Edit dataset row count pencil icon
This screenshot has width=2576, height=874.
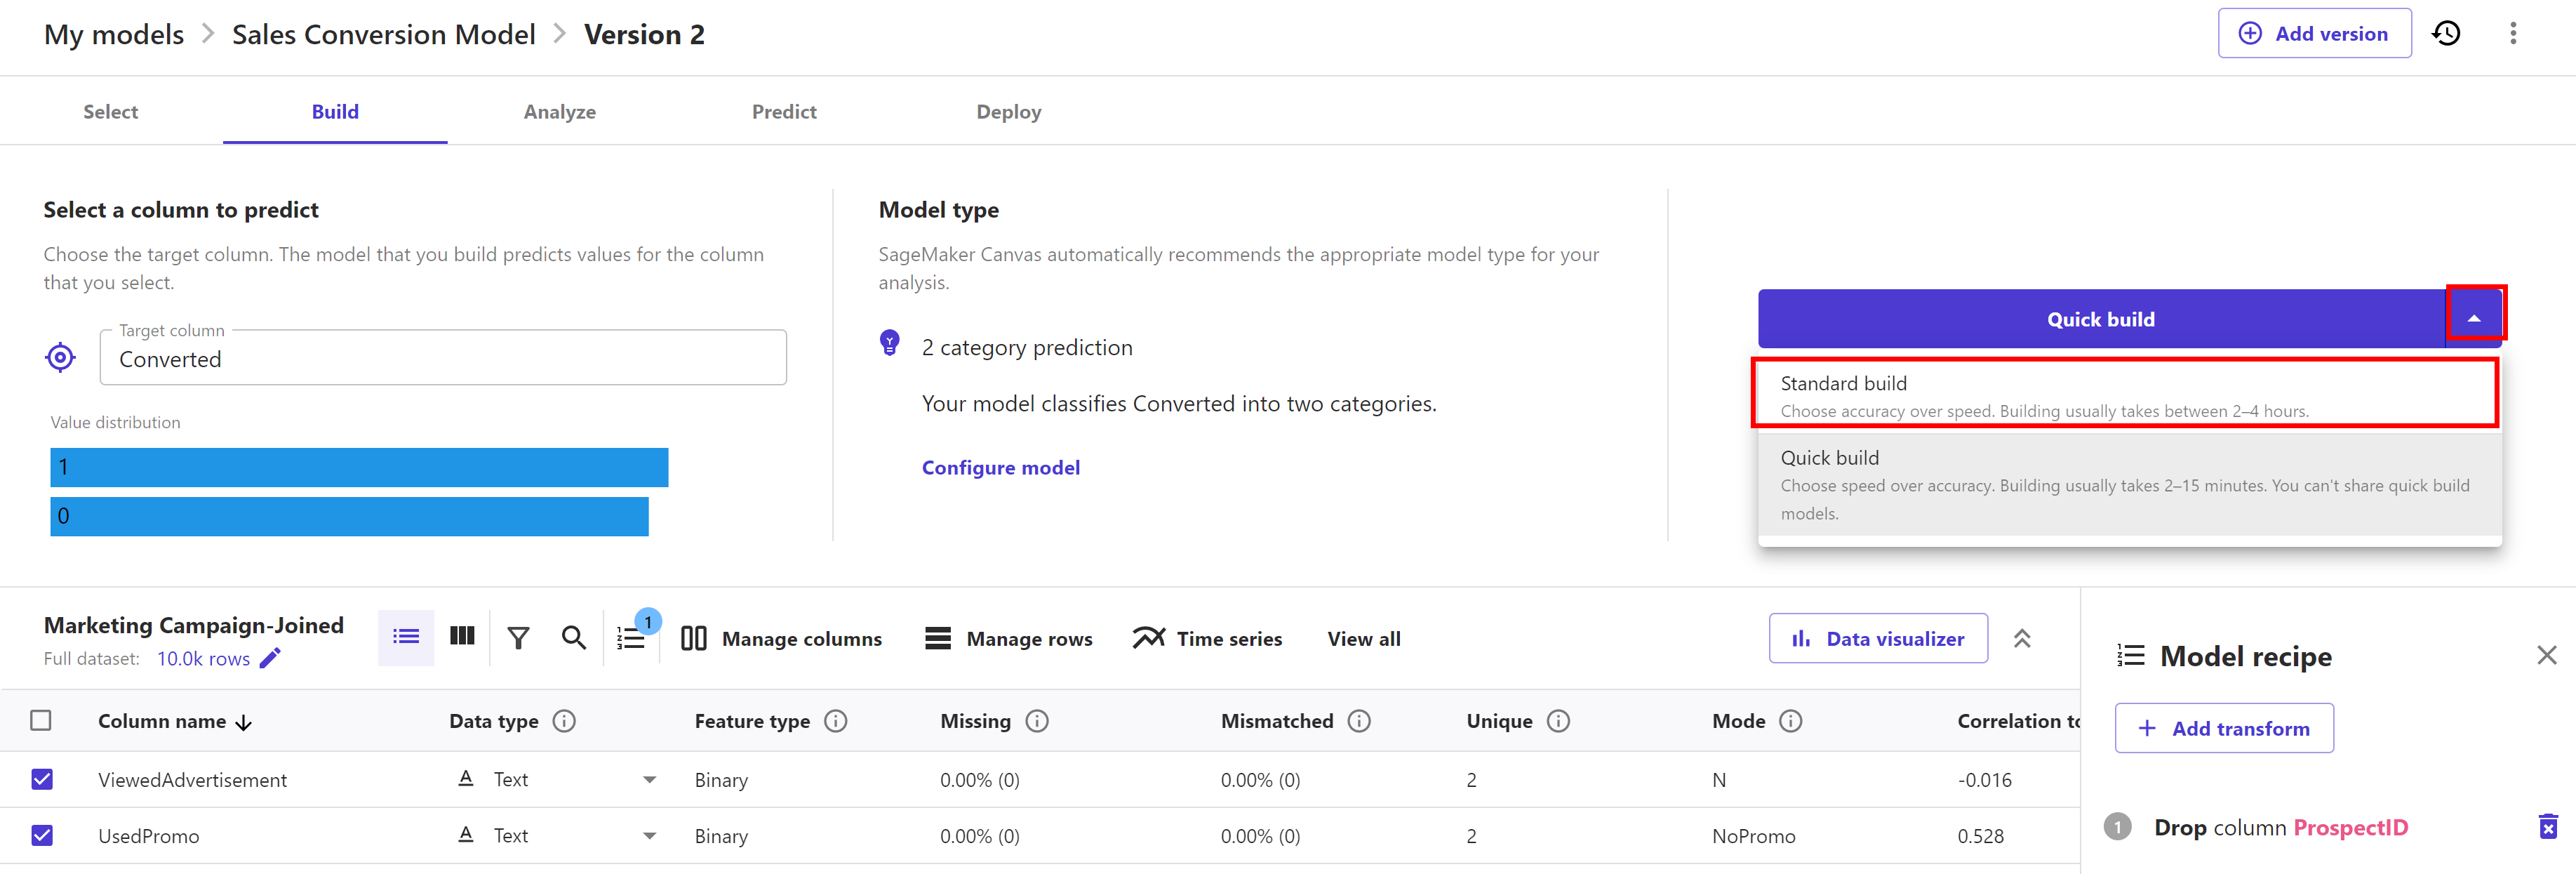pos(270,658)
